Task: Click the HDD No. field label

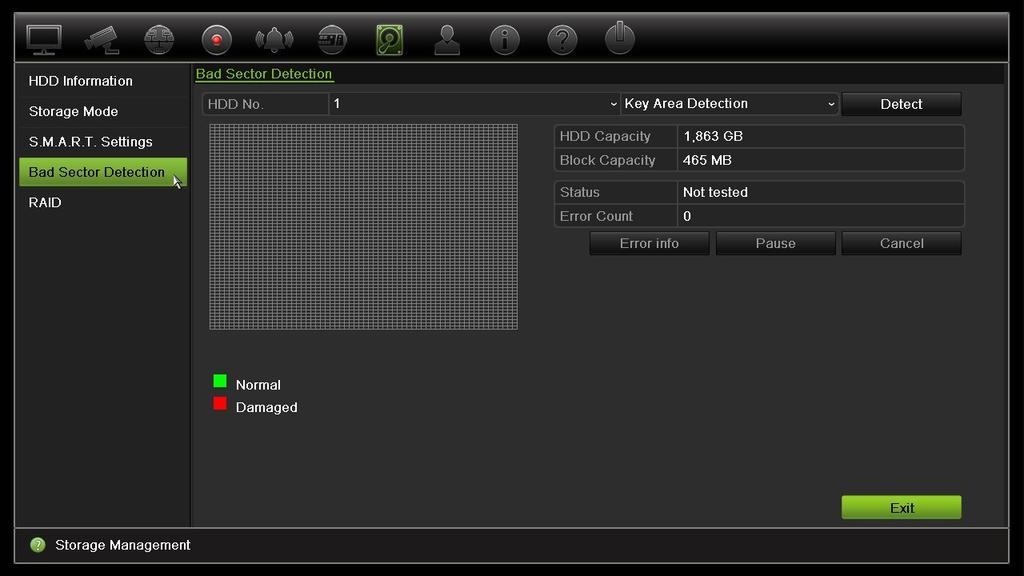Action: tap(236, 104)
